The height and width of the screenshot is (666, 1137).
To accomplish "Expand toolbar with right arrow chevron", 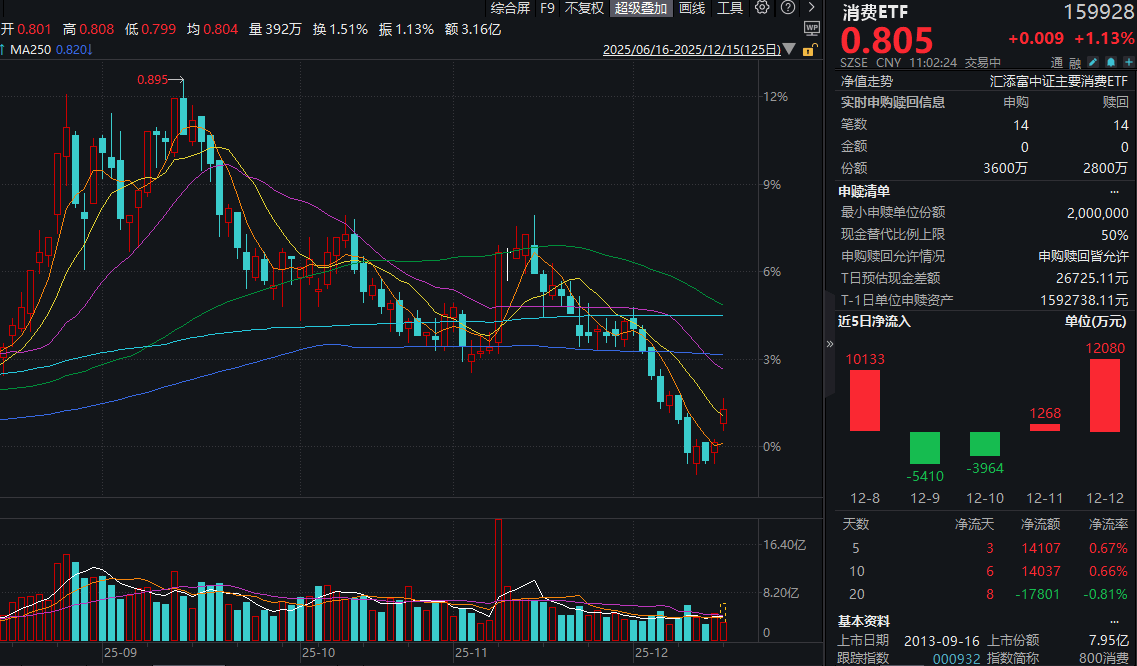I will tap(811, 8).
